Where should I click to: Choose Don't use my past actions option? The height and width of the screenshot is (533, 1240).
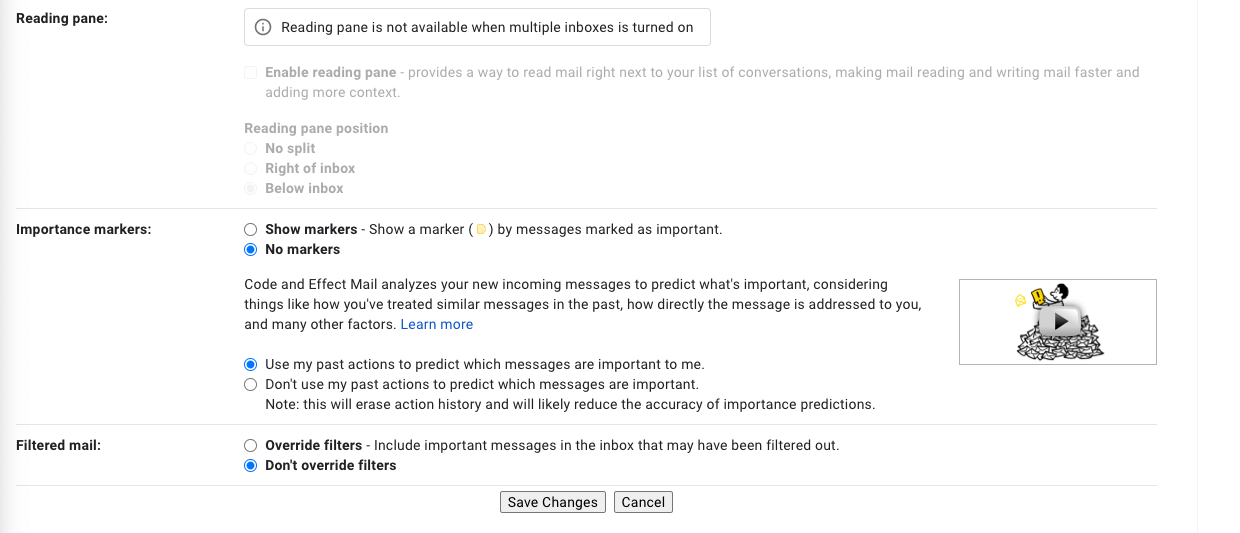[251, 384]
